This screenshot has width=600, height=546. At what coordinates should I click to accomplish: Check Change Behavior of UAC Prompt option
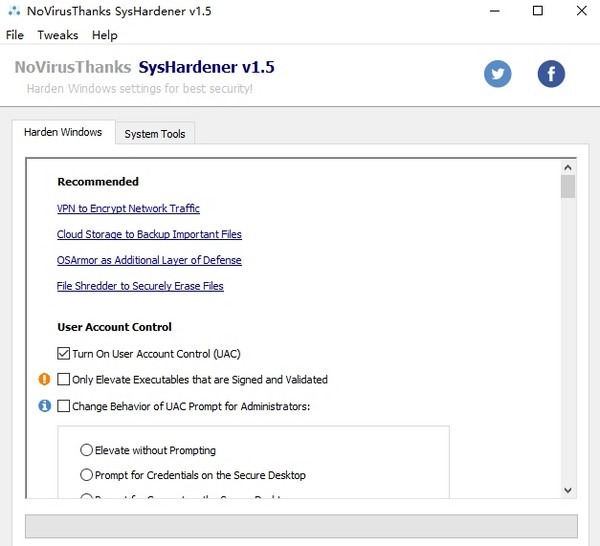pos(64,406)
